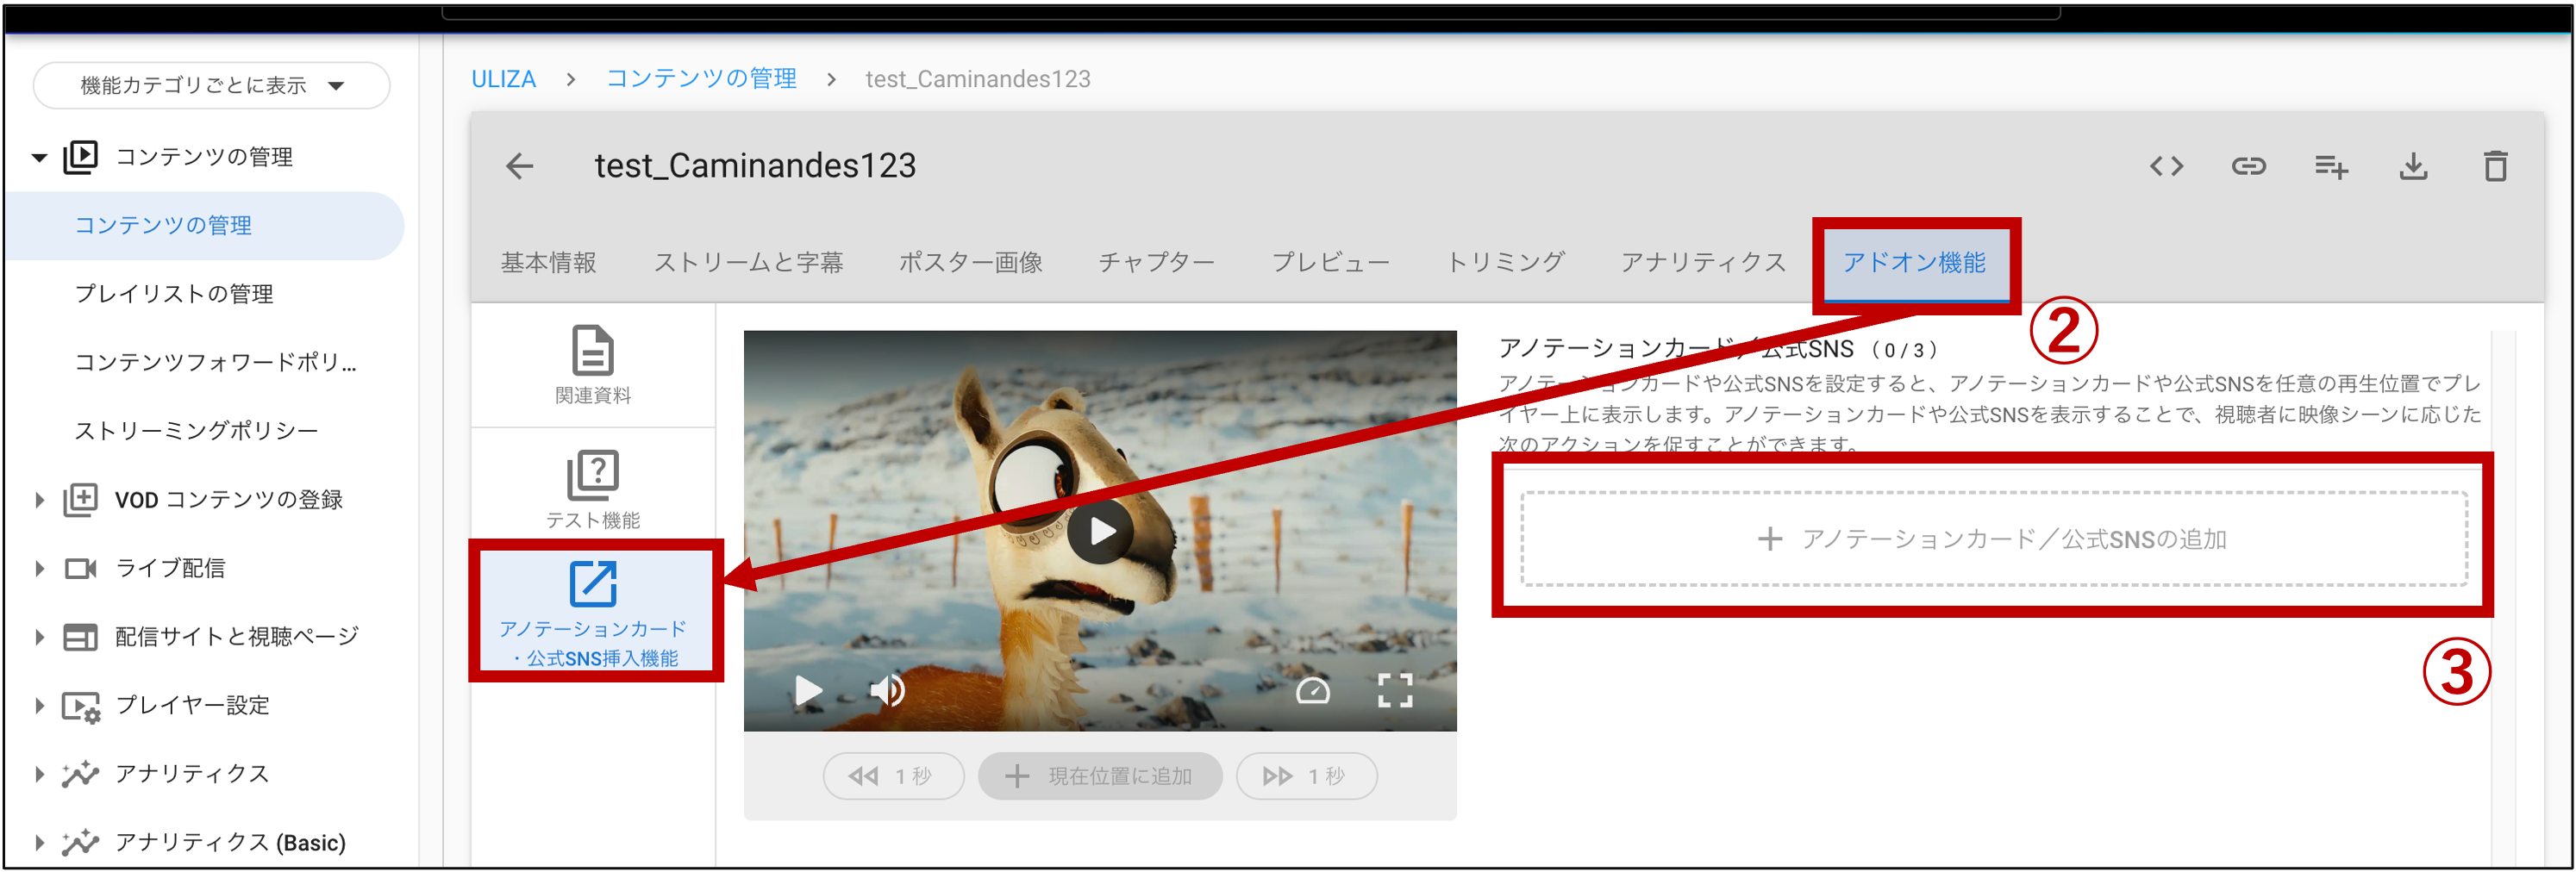Click the trash delete icon
This screenshot has height=872, width=2576.
[x=2495, y=166]
